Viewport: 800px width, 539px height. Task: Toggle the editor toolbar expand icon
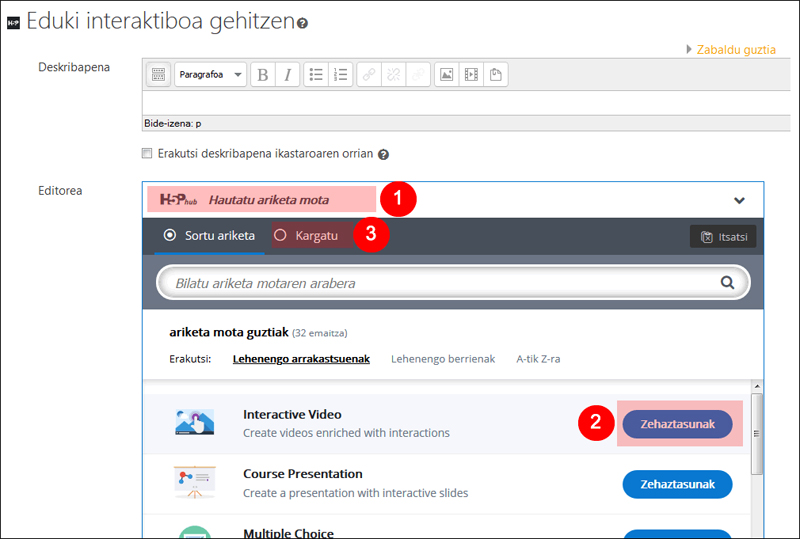point(158,75)
